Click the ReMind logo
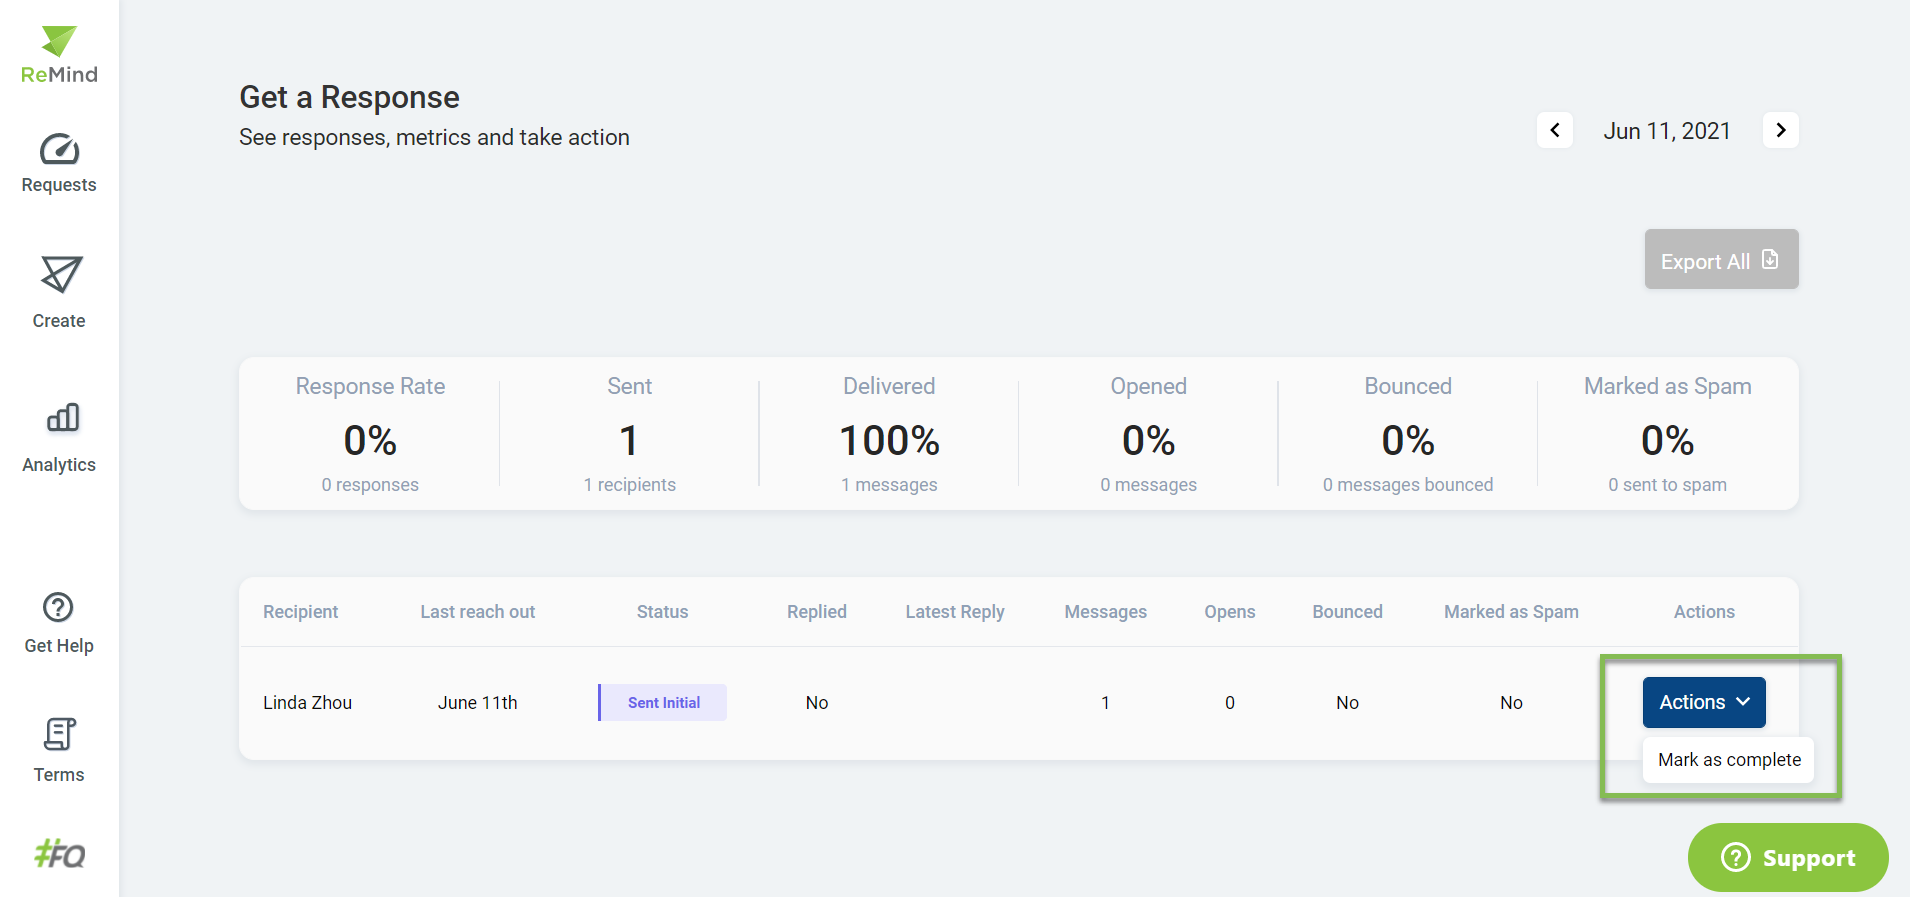Screen dimensions: 1910x897 coord(59,55)
